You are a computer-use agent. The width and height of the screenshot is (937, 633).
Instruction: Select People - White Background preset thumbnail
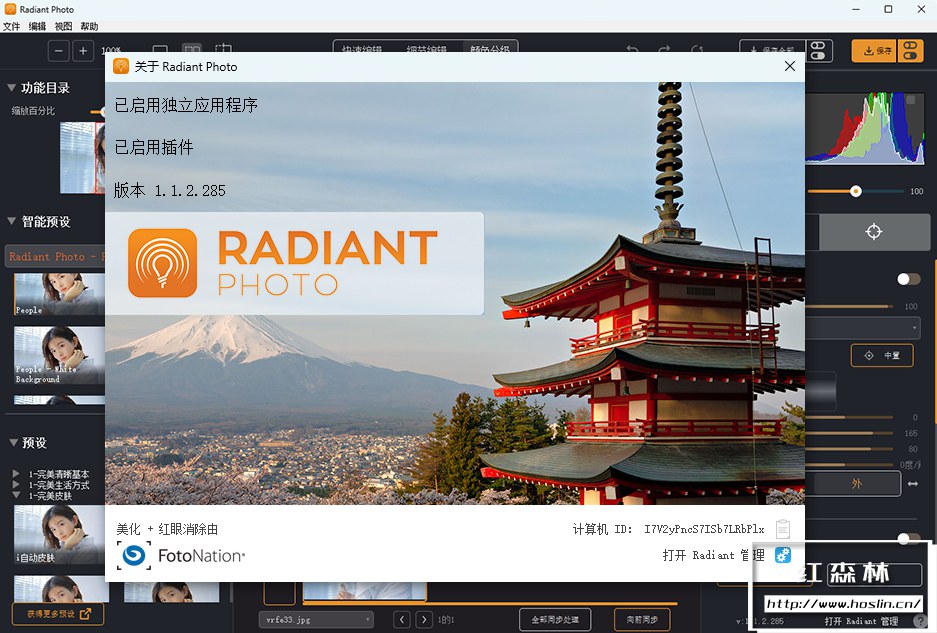[x=59, y=355]
